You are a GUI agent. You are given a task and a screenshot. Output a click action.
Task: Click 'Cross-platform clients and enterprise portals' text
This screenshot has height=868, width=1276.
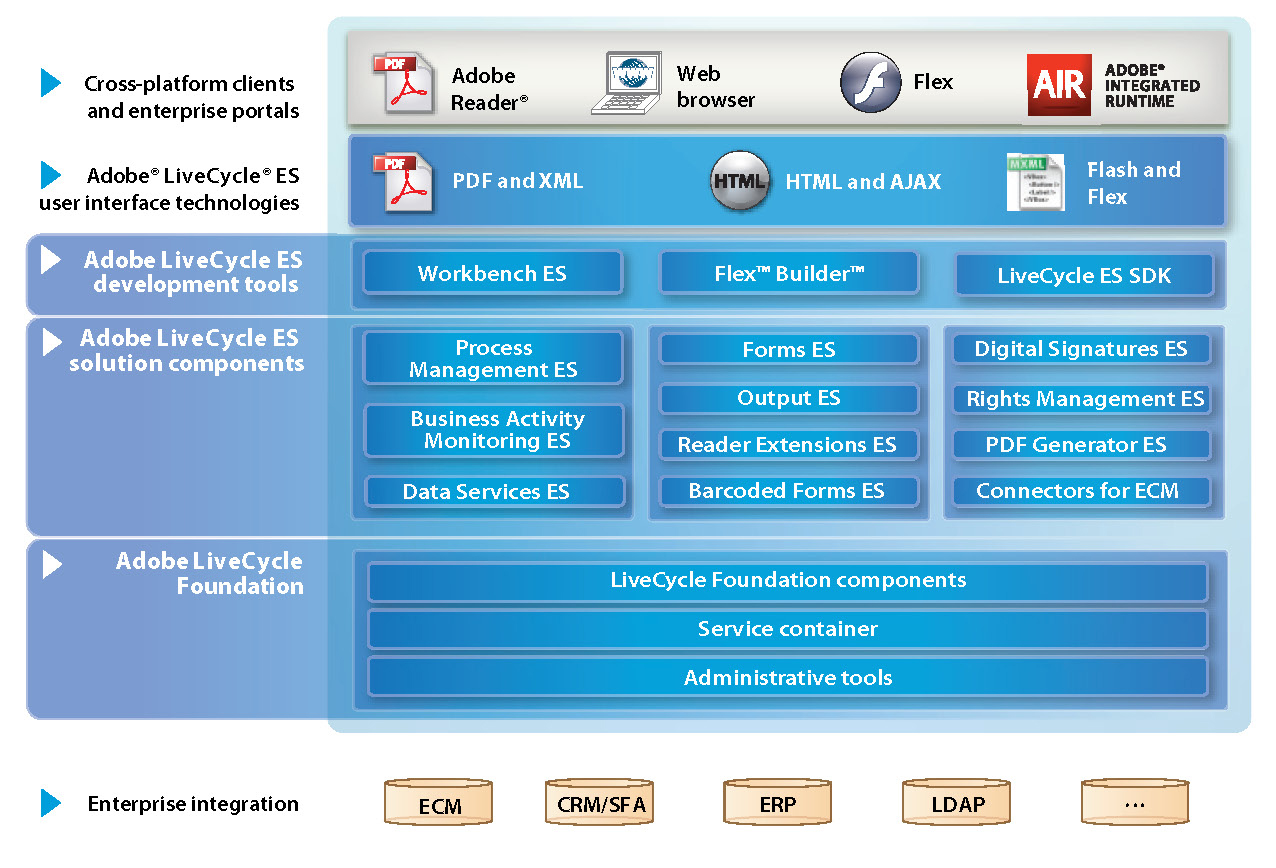191,97
